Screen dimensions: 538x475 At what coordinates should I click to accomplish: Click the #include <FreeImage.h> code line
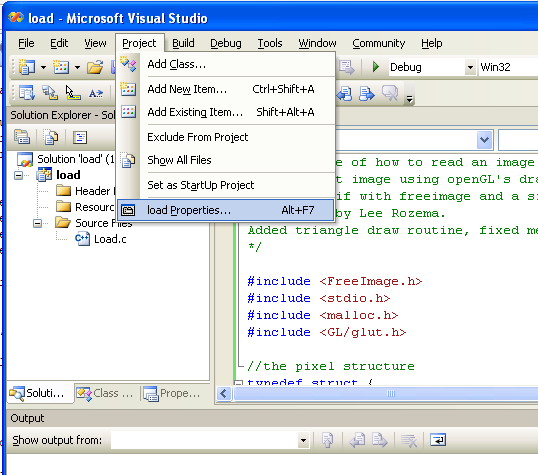pyautogui.click(x=335, y=281)
